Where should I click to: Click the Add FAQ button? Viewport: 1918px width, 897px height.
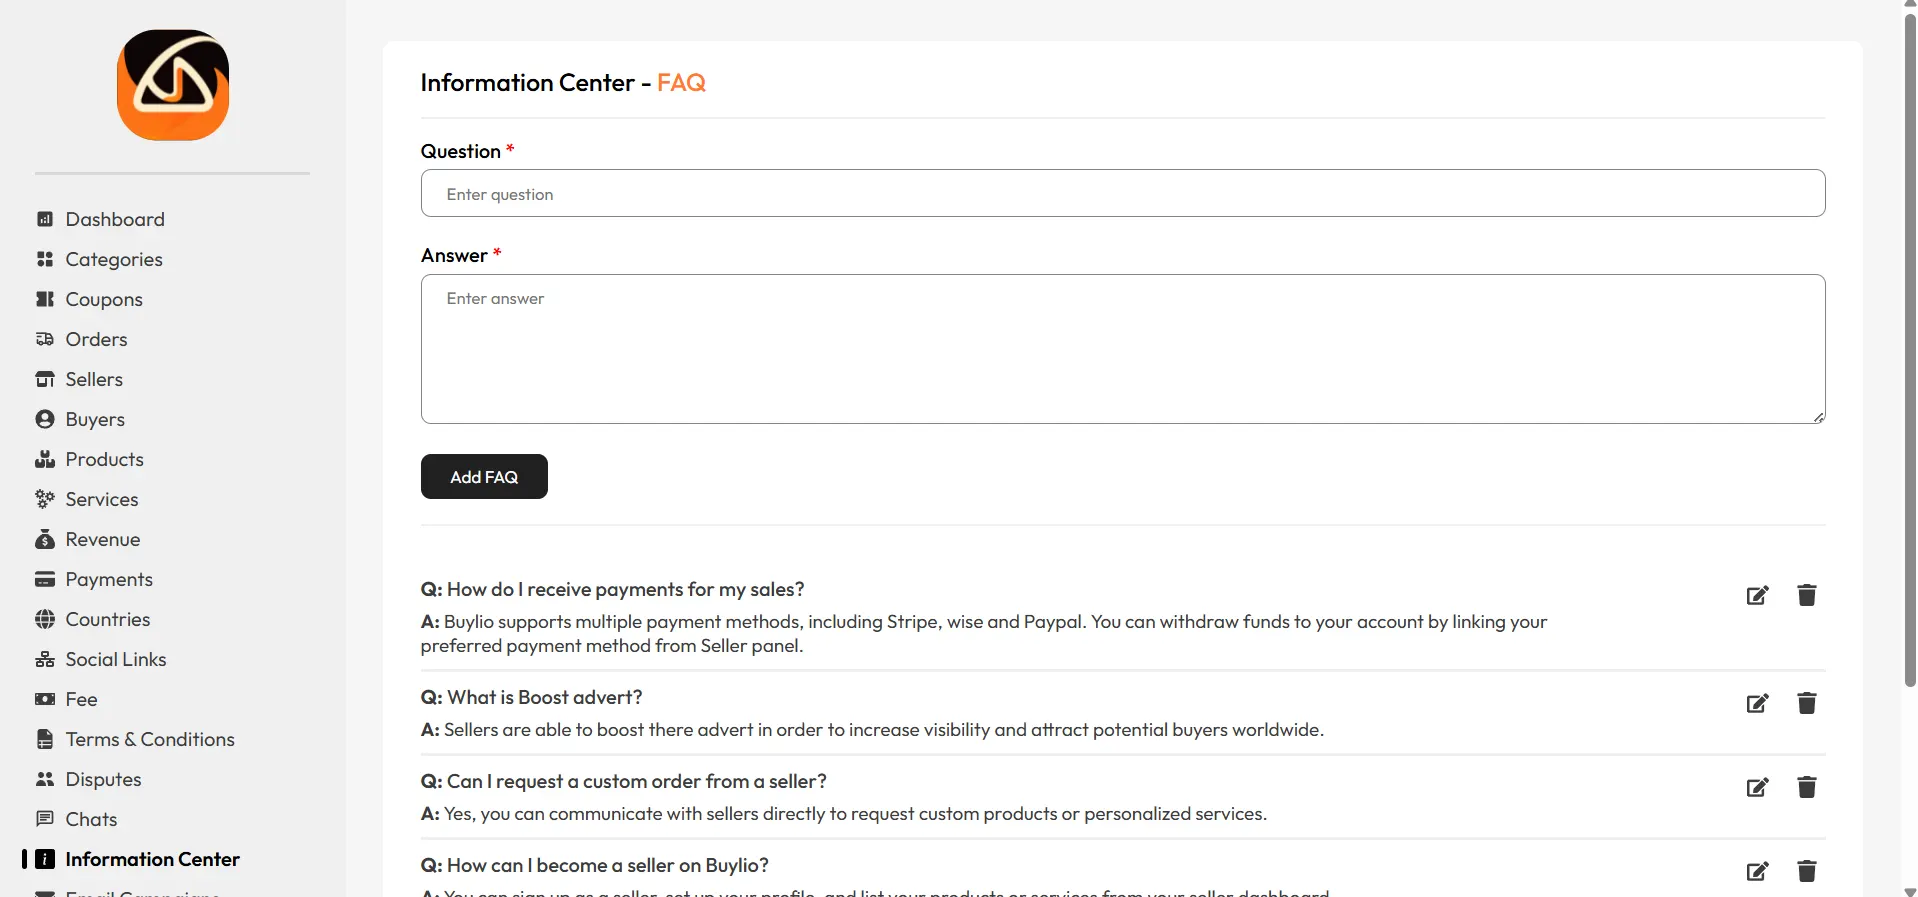pyautogui.click(x=484, y=476)
